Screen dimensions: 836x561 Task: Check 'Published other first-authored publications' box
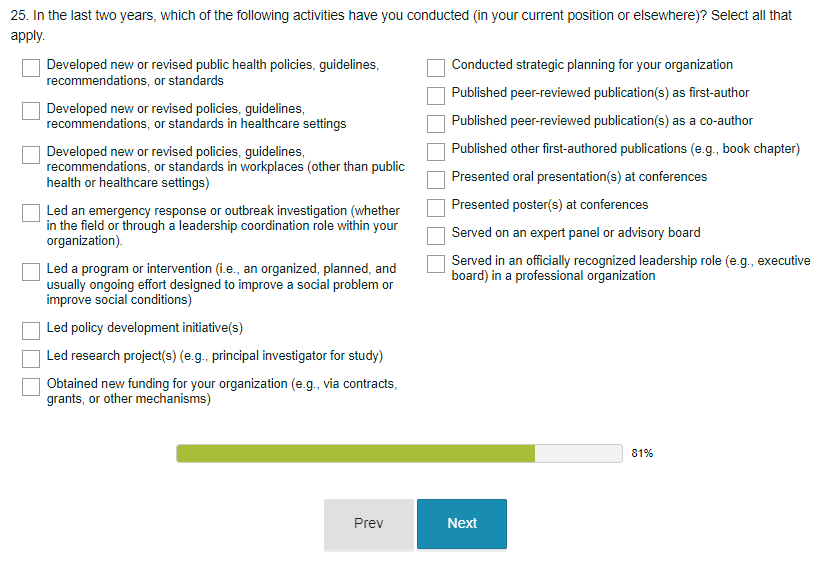[436, 152]
